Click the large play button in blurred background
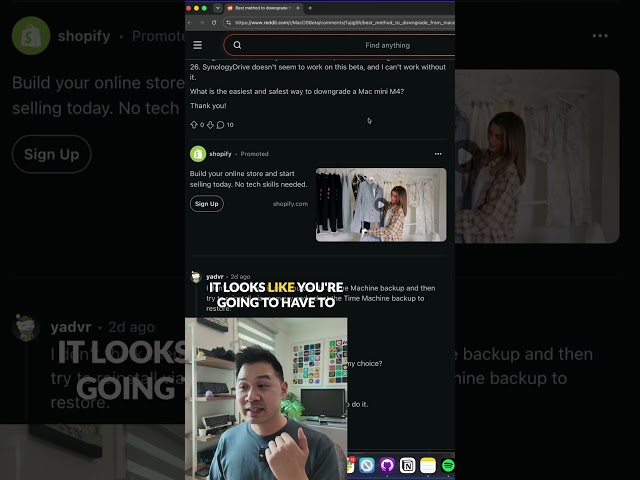Image resolution: width=640 pixels, height=480 pixels. (x=465, y=156)
